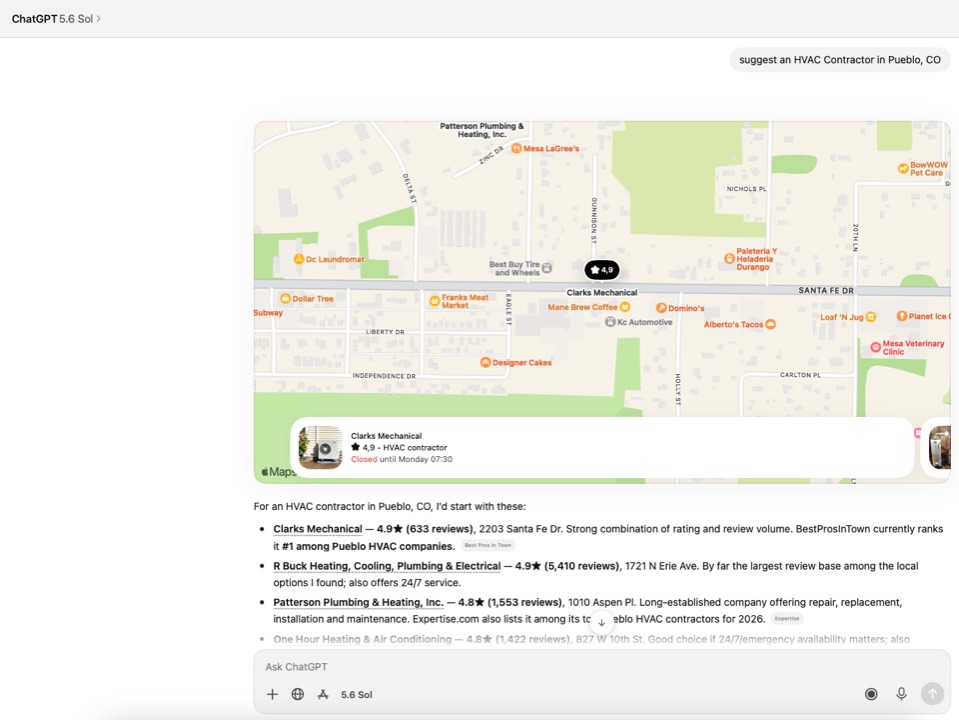Click the Expertise source chip
This screenshot has height=720, width=959.
tap(787, 618)
